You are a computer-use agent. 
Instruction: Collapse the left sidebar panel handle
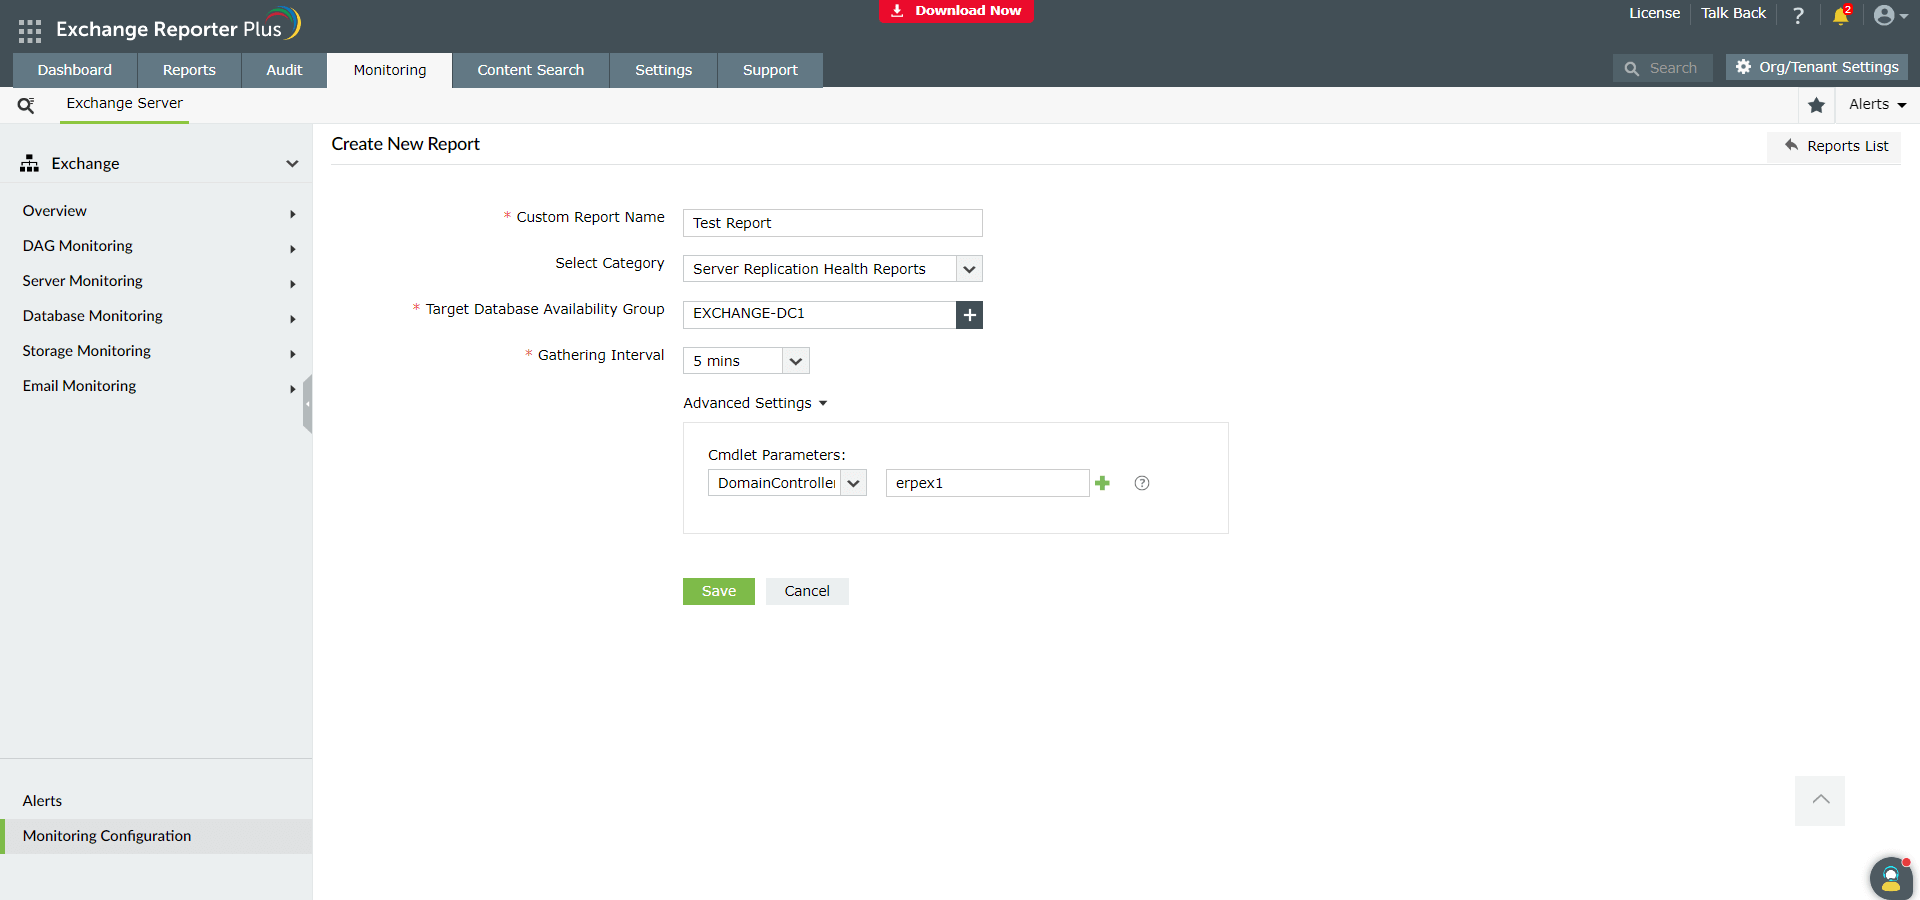click(308, 404)
